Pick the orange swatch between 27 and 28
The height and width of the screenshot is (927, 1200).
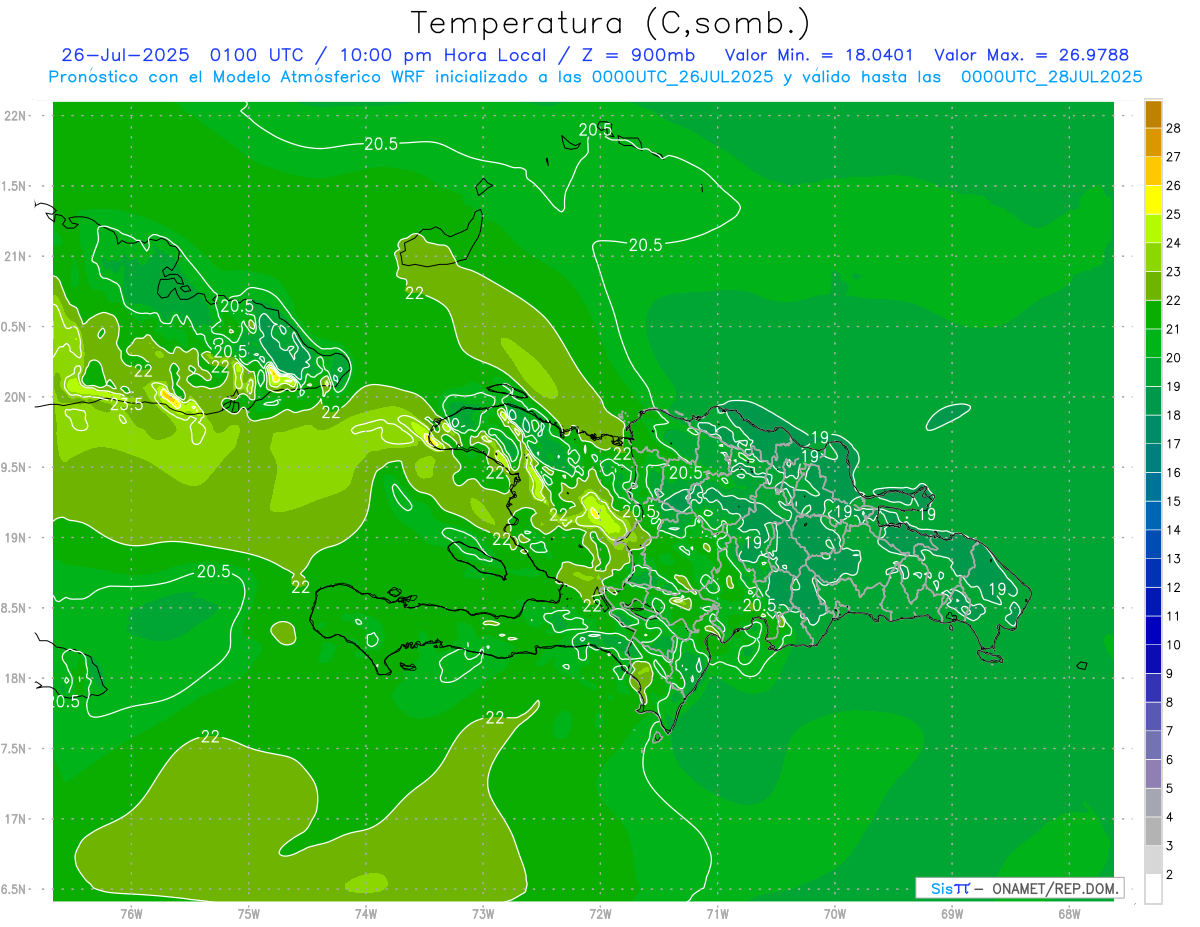[1153, 143]
